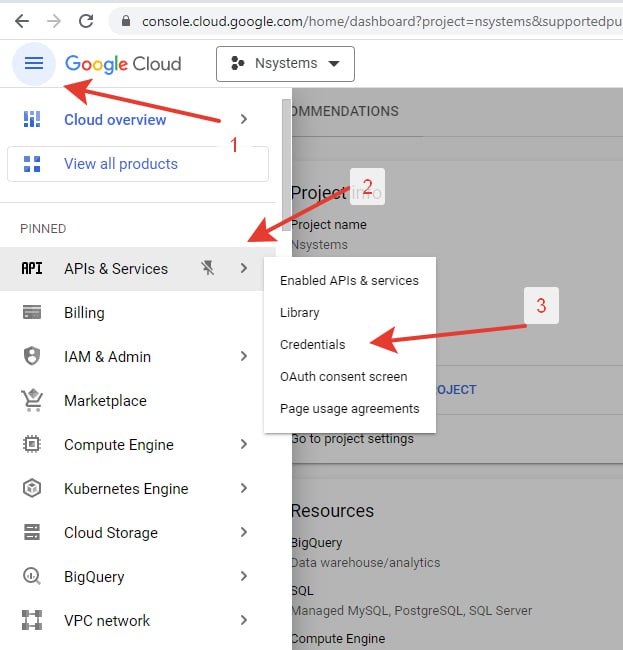Expand the Kubernetes Engine submenu chevron
The width and height of the screenshot is (623, 650).
pos(244,488)
